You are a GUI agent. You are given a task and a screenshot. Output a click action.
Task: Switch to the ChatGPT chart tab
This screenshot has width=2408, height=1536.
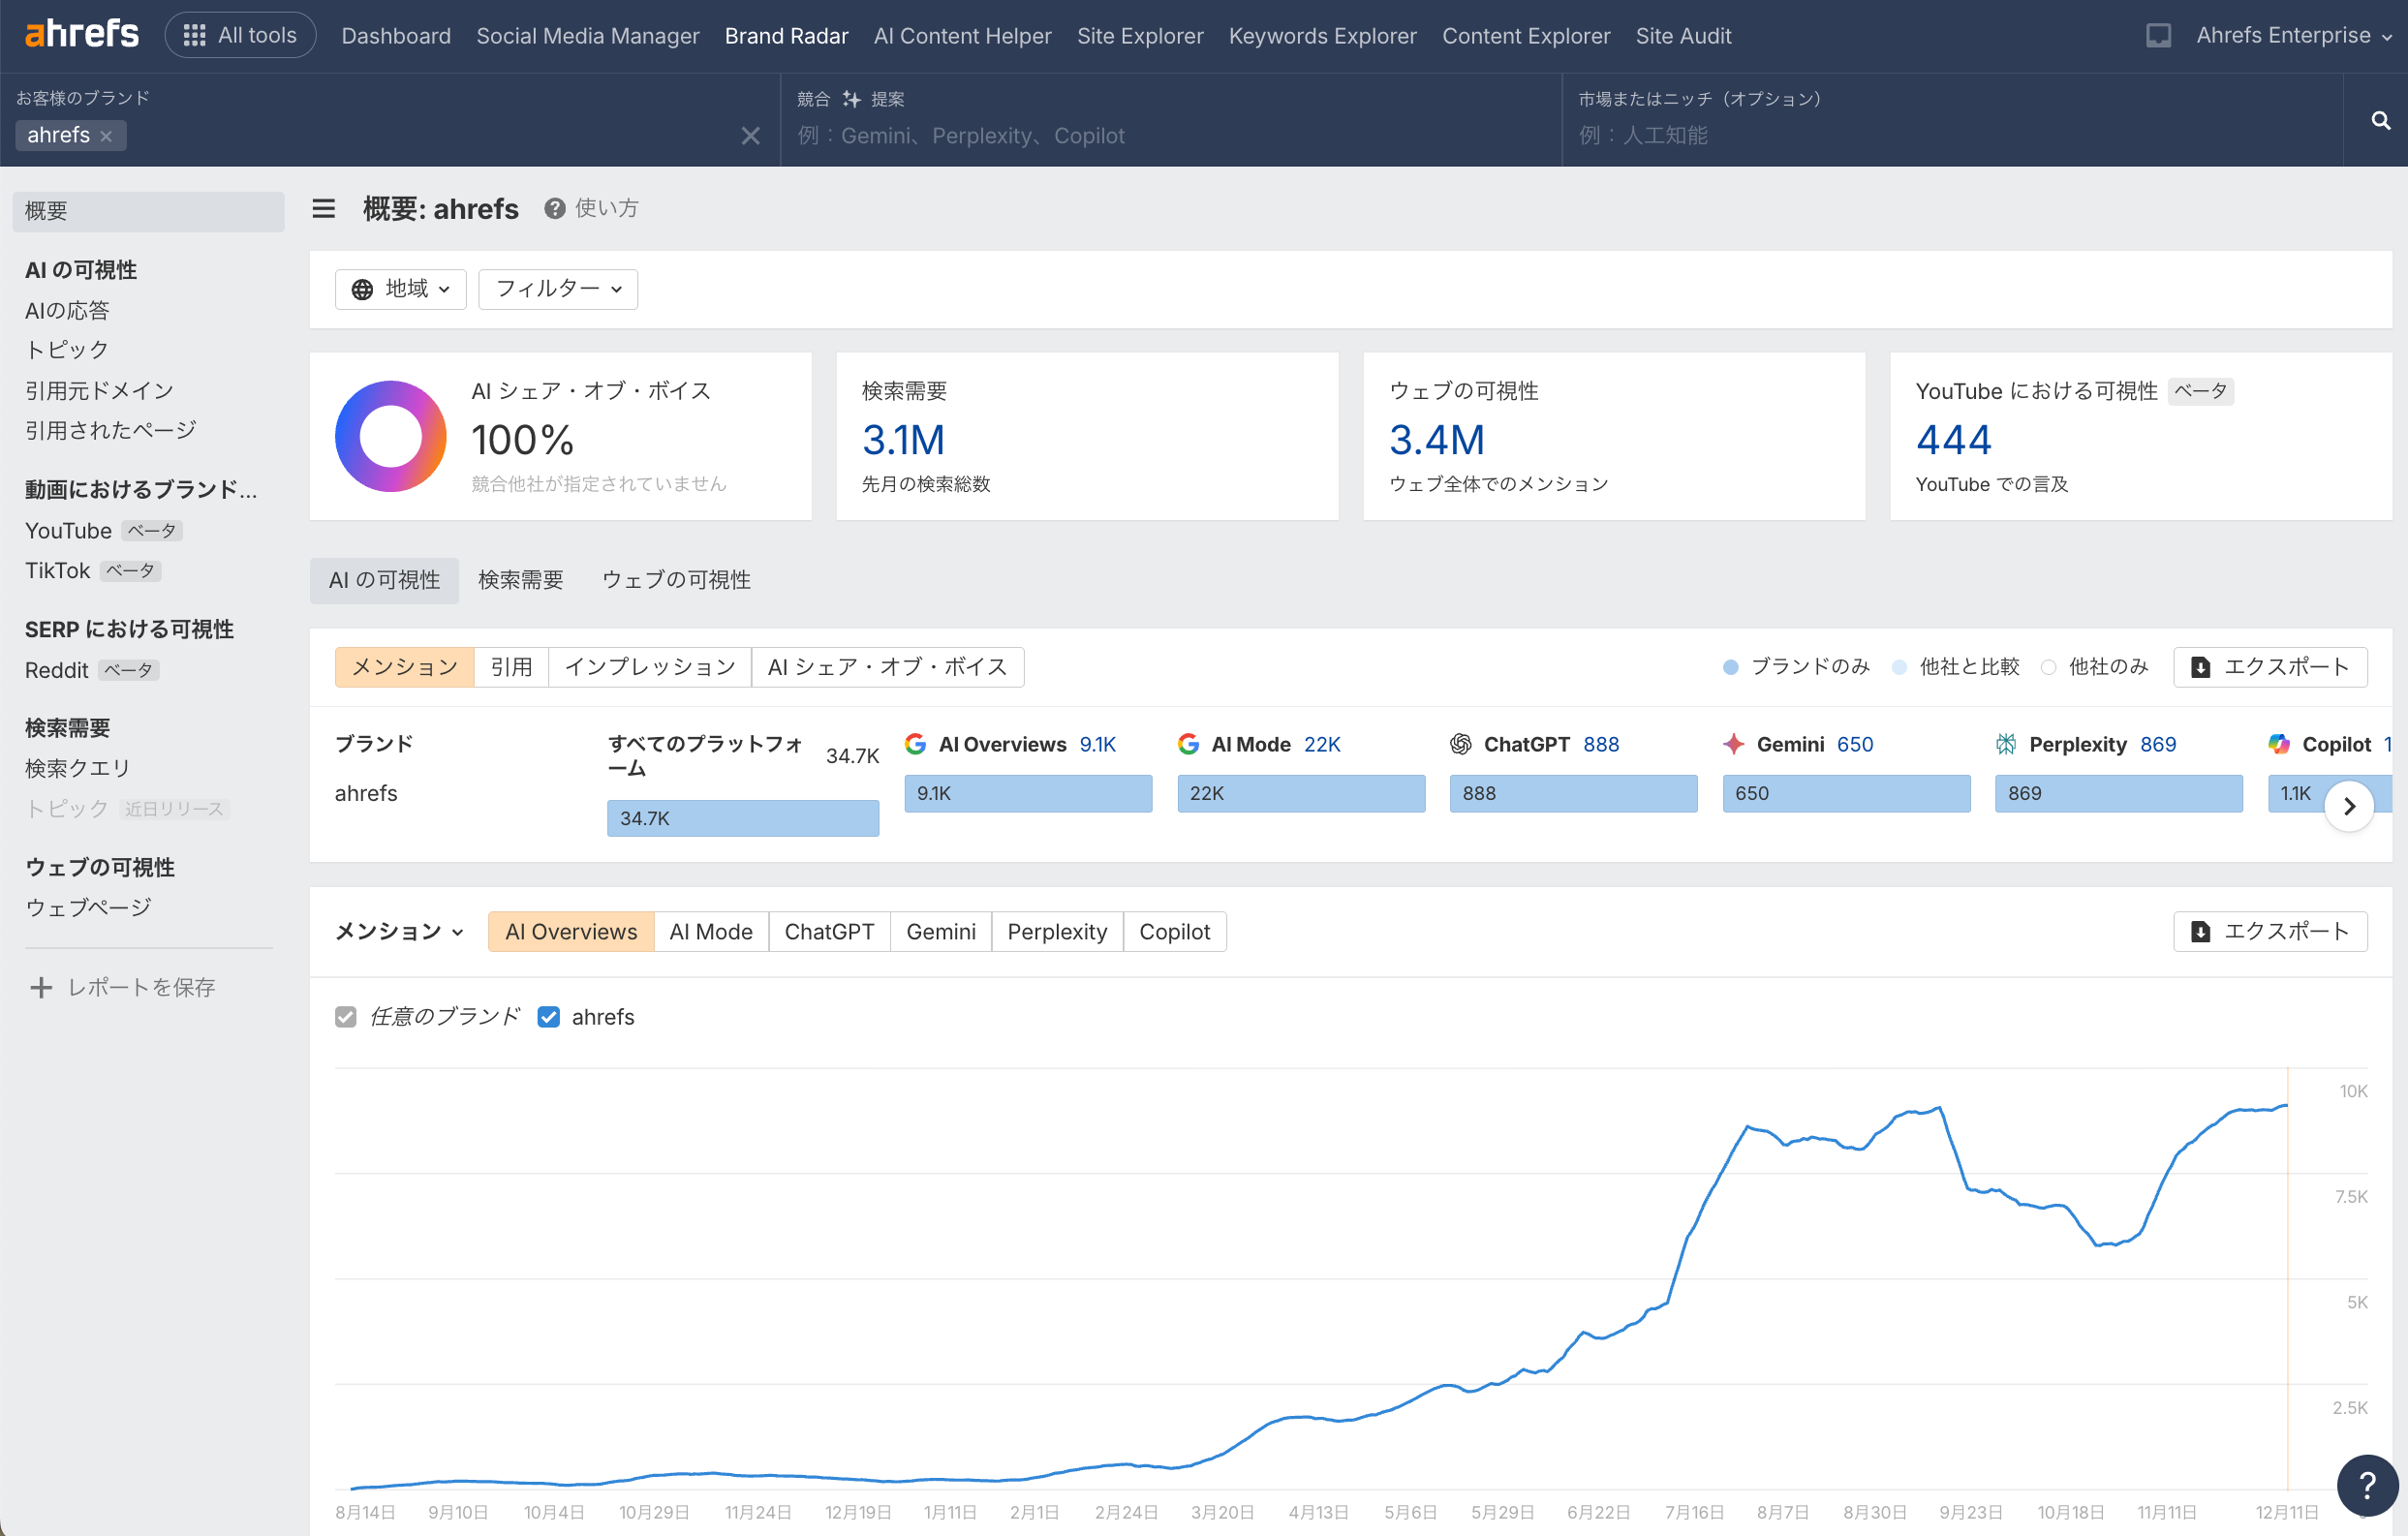829,932
